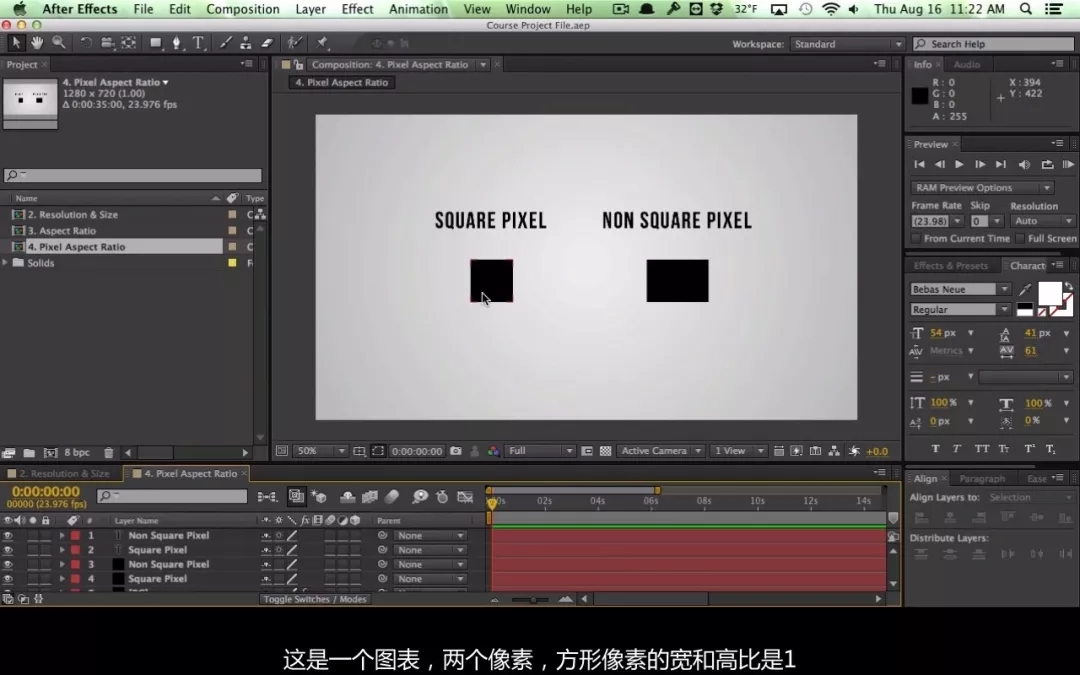Click the viewer snapshot camera icon
This screenshot has width=1080, height=675.
point(456,451)
